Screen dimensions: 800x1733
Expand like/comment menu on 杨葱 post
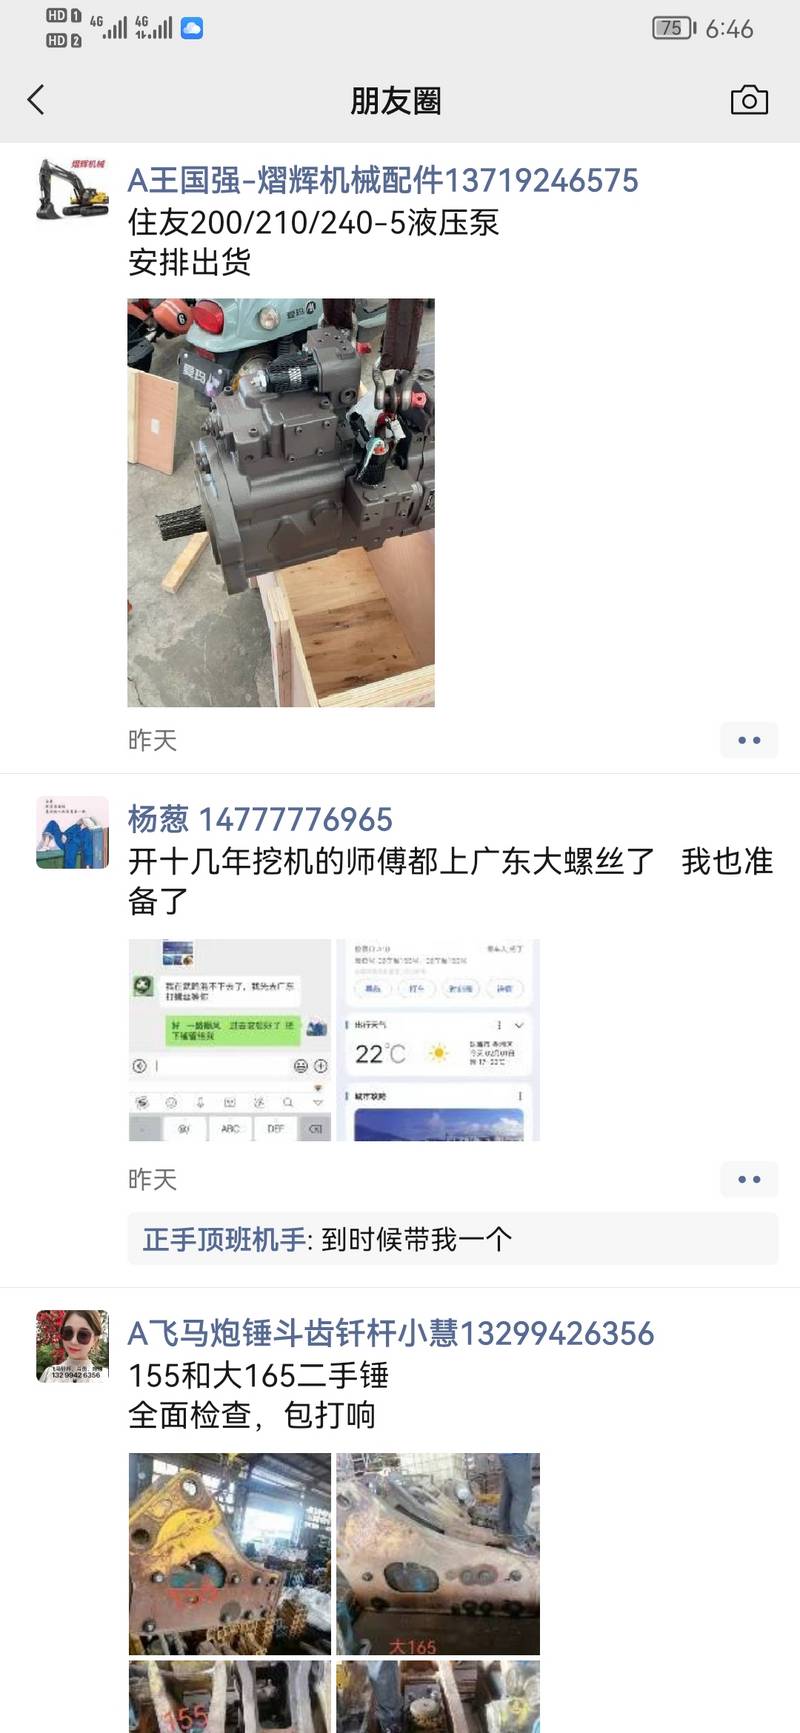click(x=749, y=1179)
